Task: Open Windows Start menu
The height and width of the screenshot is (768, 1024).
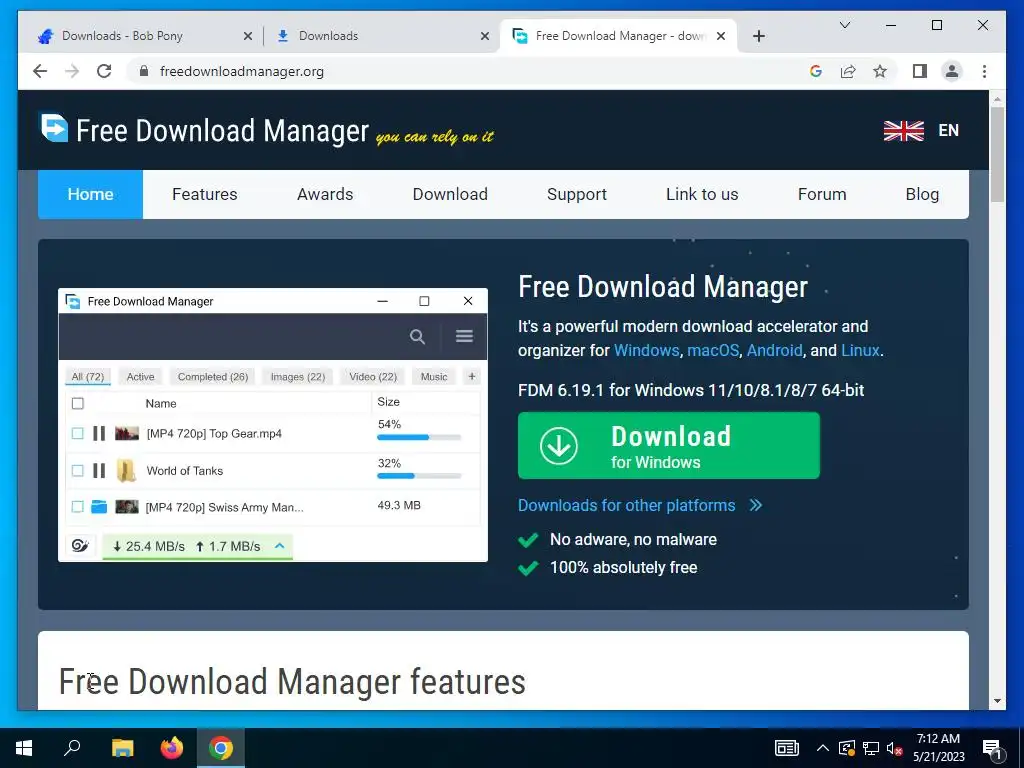Action: pos(24,748)
